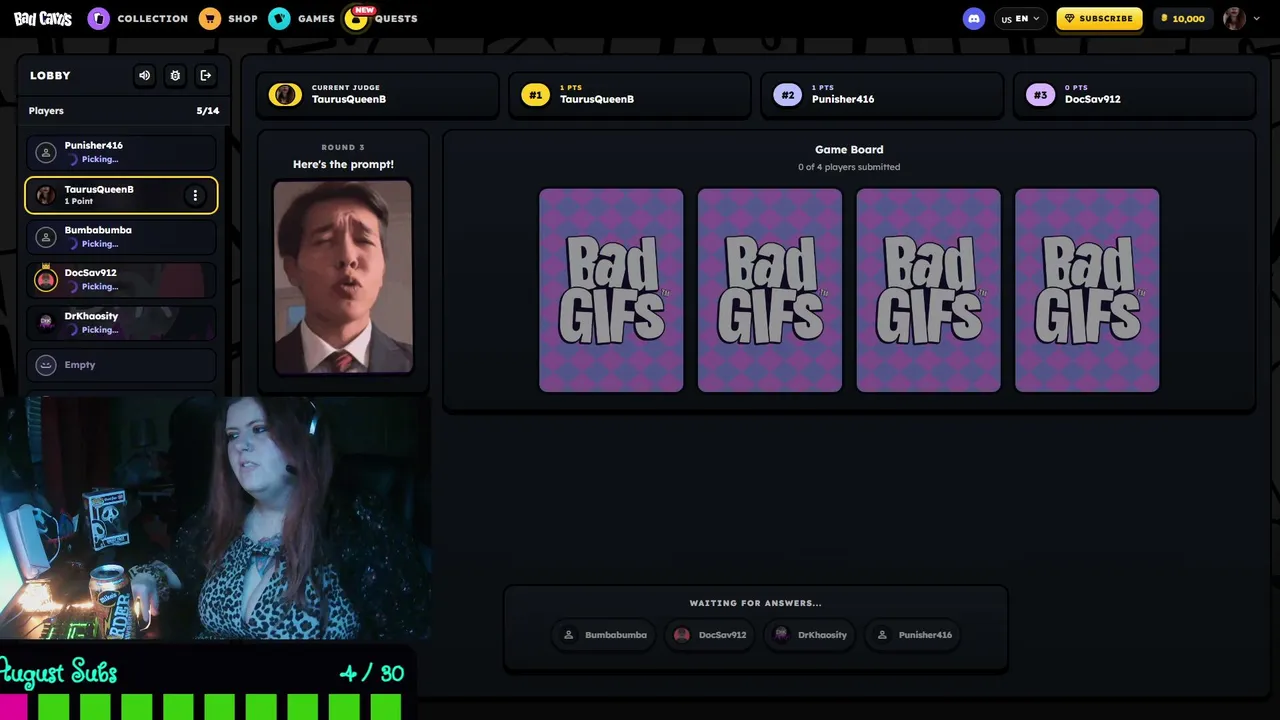
Task: Click the Punisher416 chip under Waiting for Answers
Action: click(913, 635)
